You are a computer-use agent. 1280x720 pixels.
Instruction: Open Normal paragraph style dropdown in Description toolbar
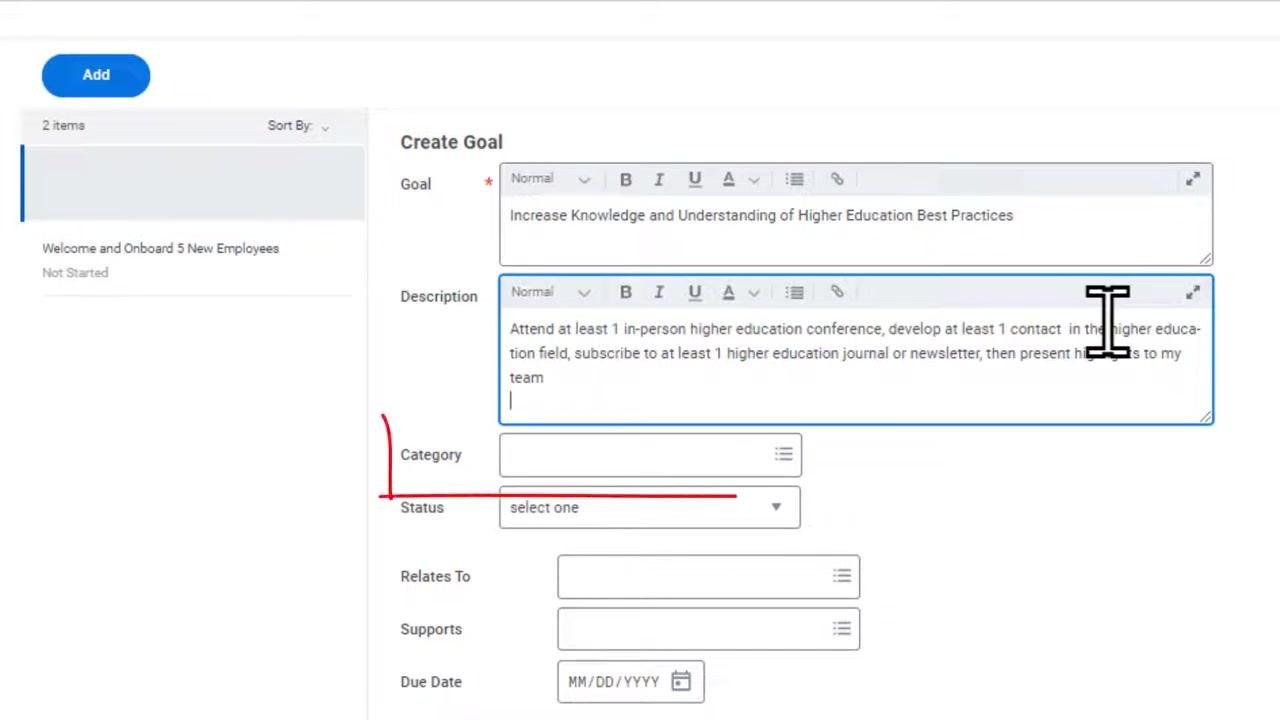550,292
